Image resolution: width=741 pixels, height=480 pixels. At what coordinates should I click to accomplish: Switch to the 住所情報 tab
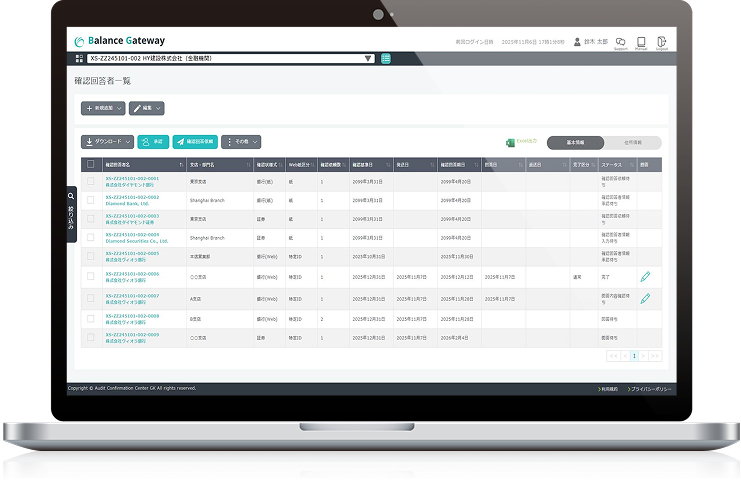630,142
